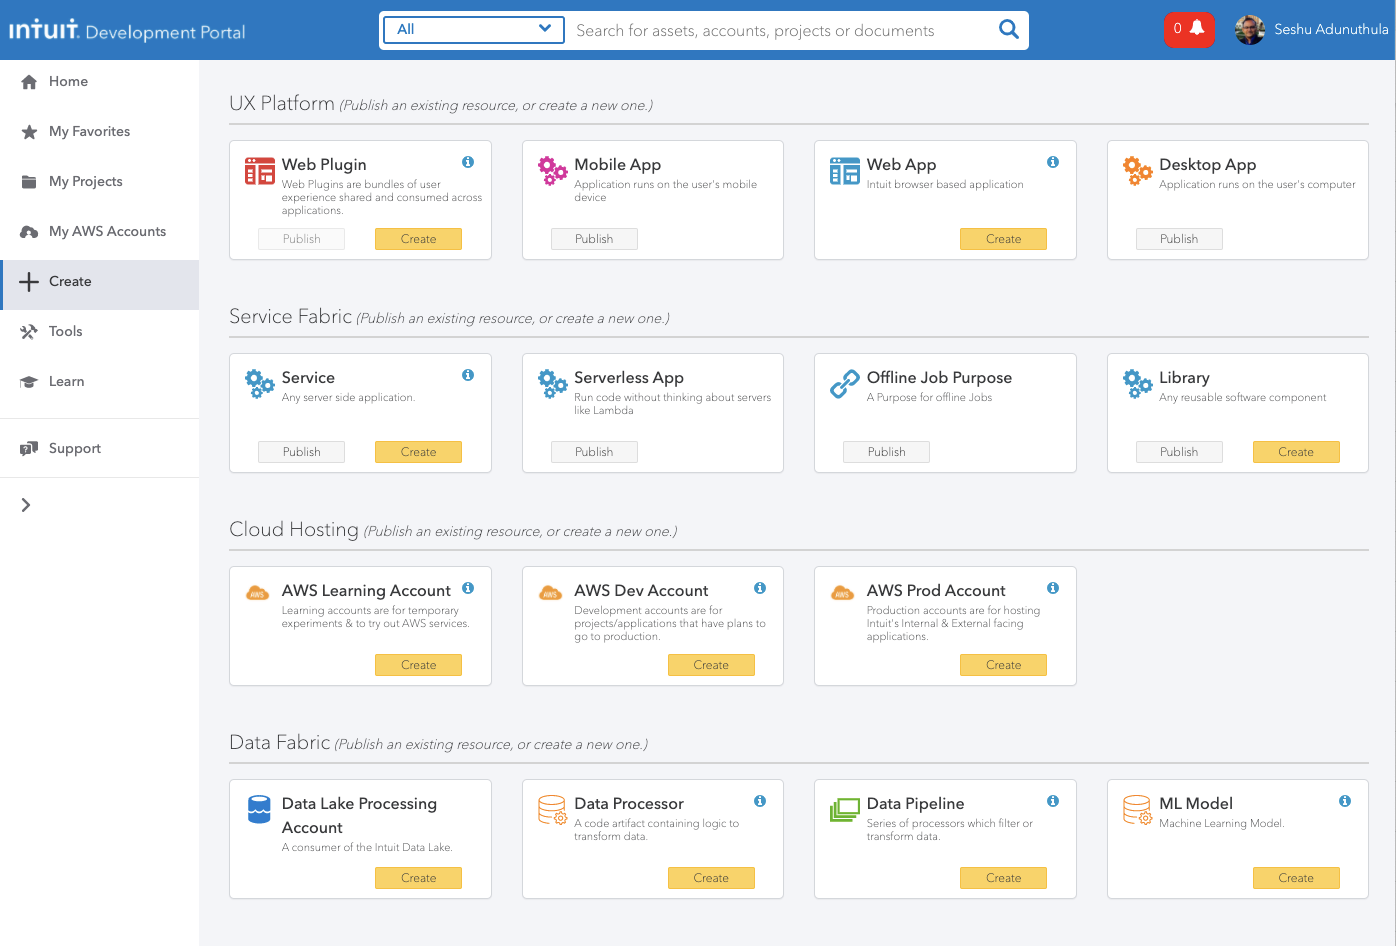This screenshot has width=1396, height=946.
Task: Click Publish button on Mobile App card
Action: [594, 239]
